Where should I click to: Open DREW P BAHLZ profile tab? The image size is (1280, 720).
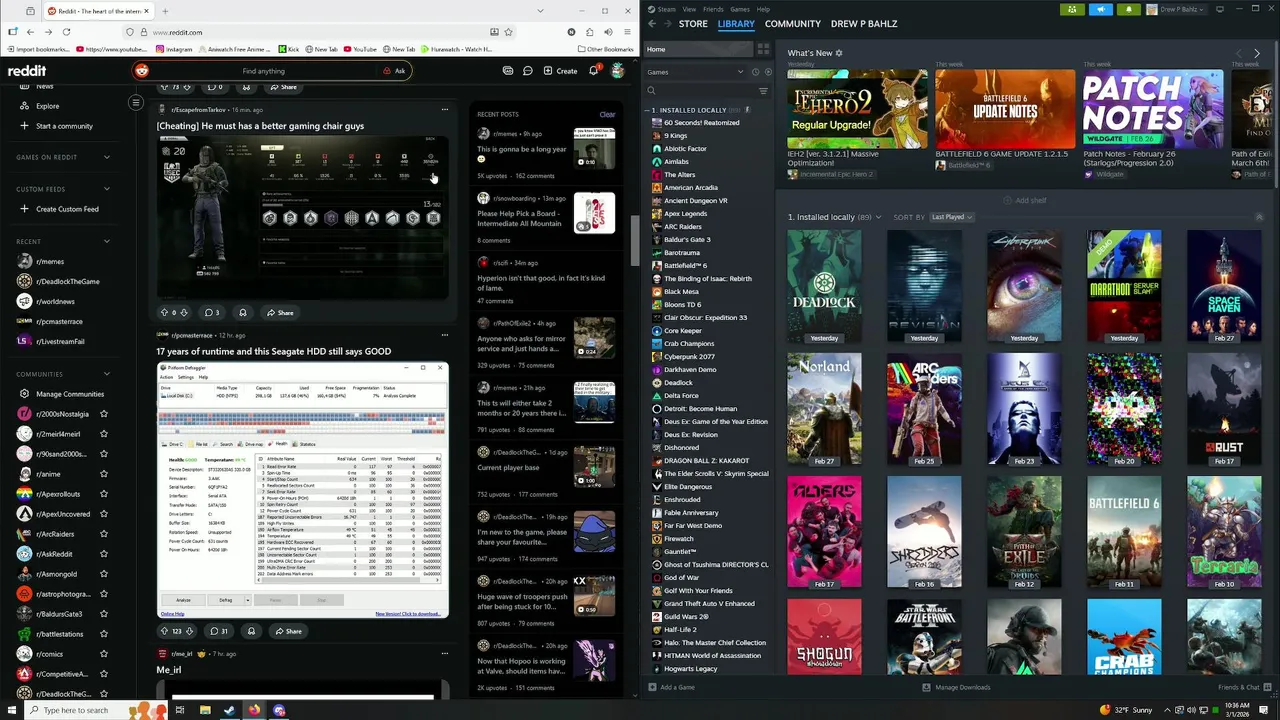(x=864, y=24)
